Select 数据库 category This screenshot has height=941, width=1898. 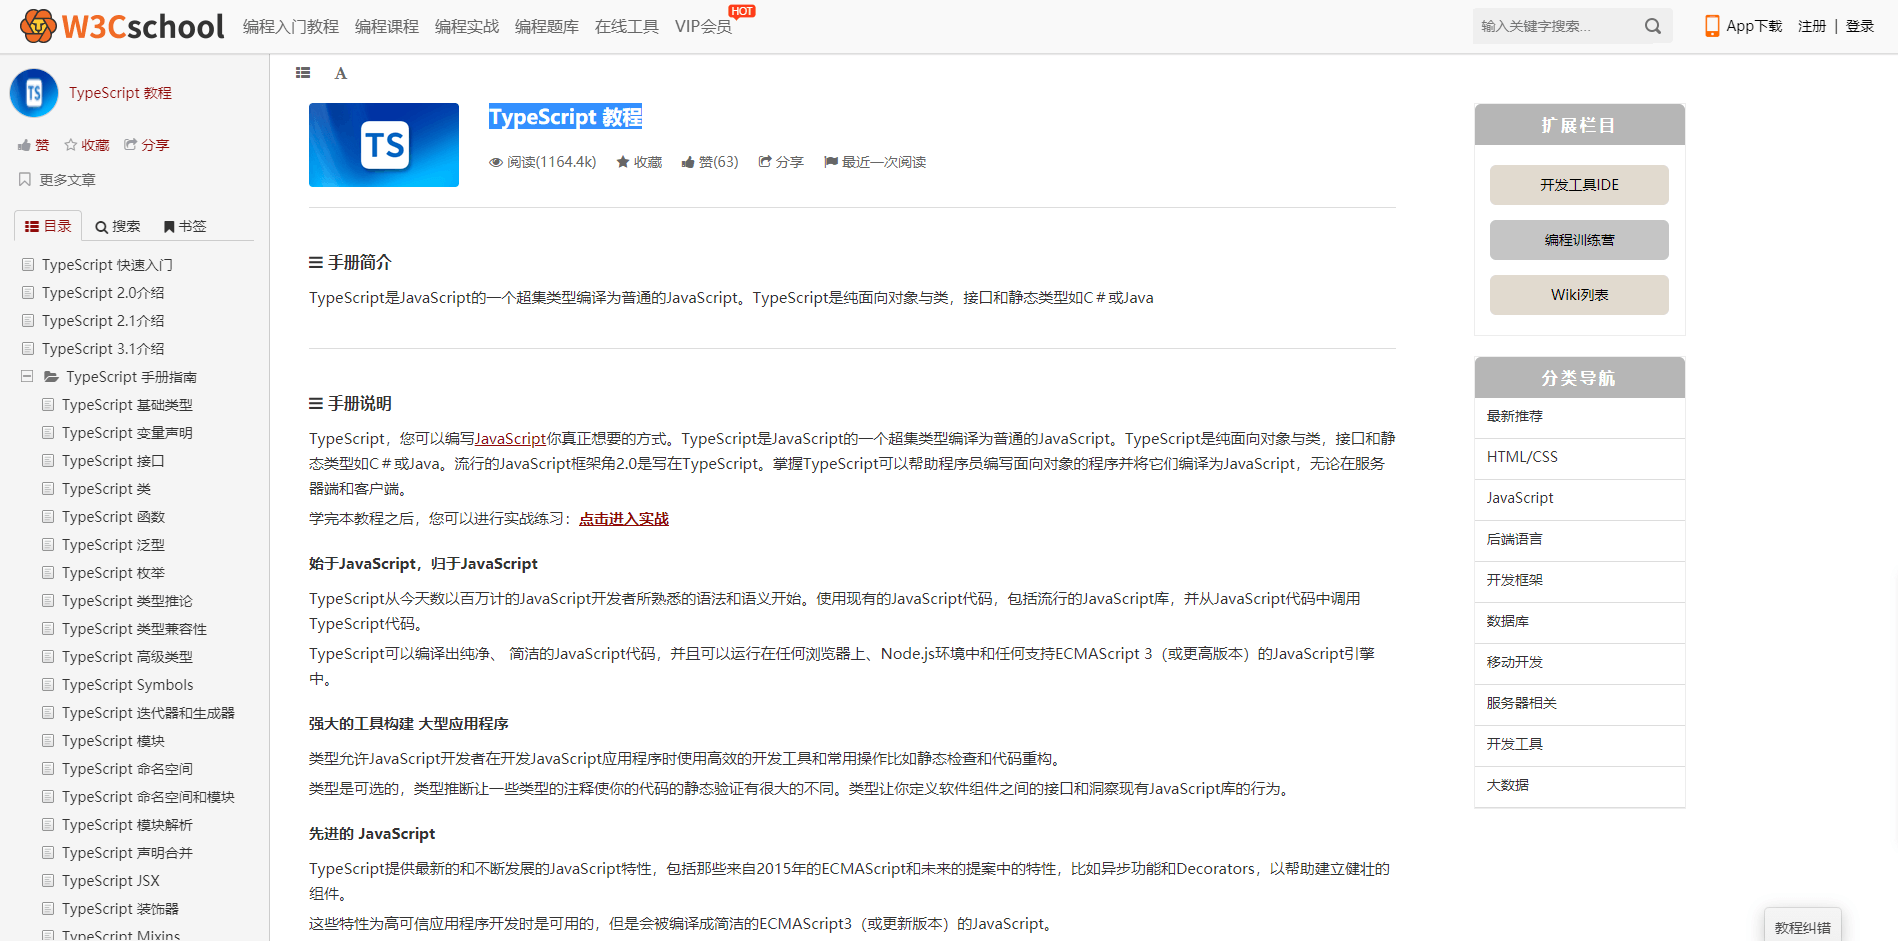click(1579, 622)
